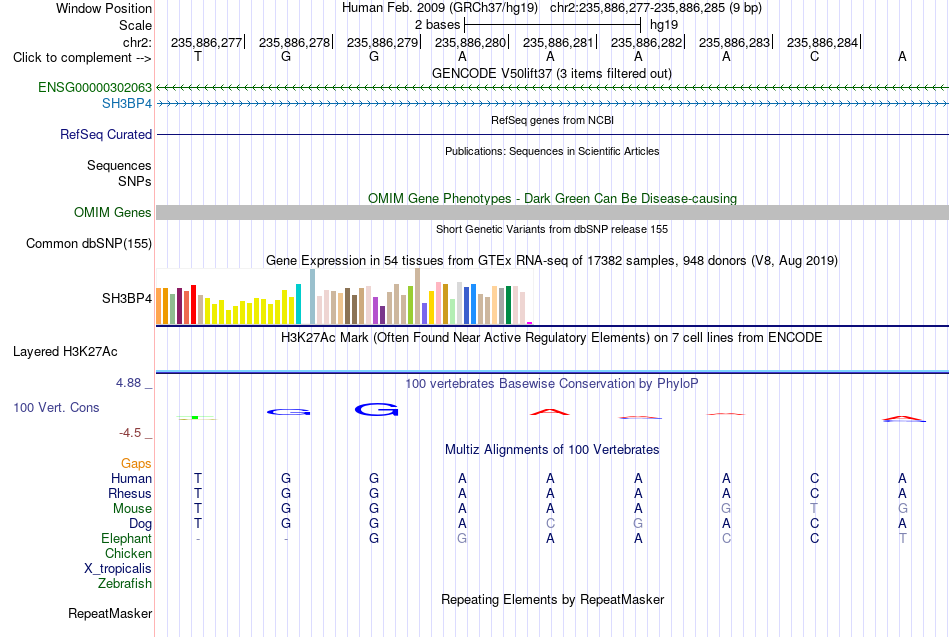Image resolution: width=950 pixels, height=637 pixels.
Task: Click the Layered H3K27Ac track label
Action: [65, 352]
